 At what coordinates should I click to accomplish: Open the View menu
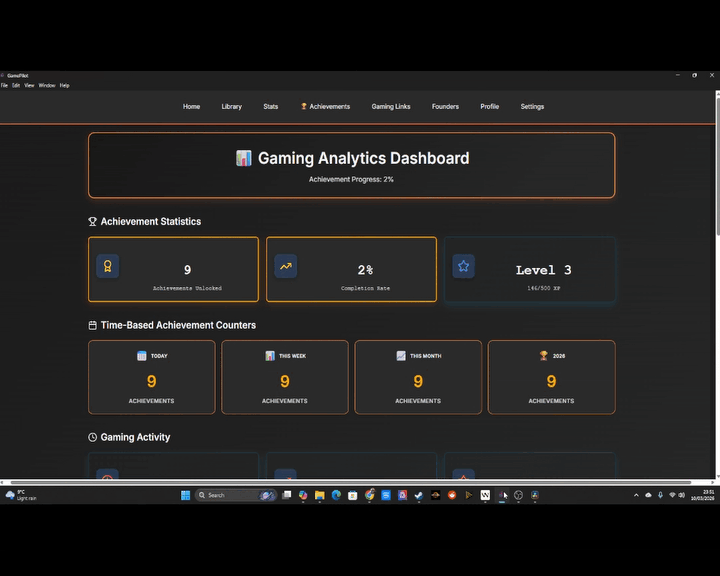pyautogui.click(x=29, y=86)
